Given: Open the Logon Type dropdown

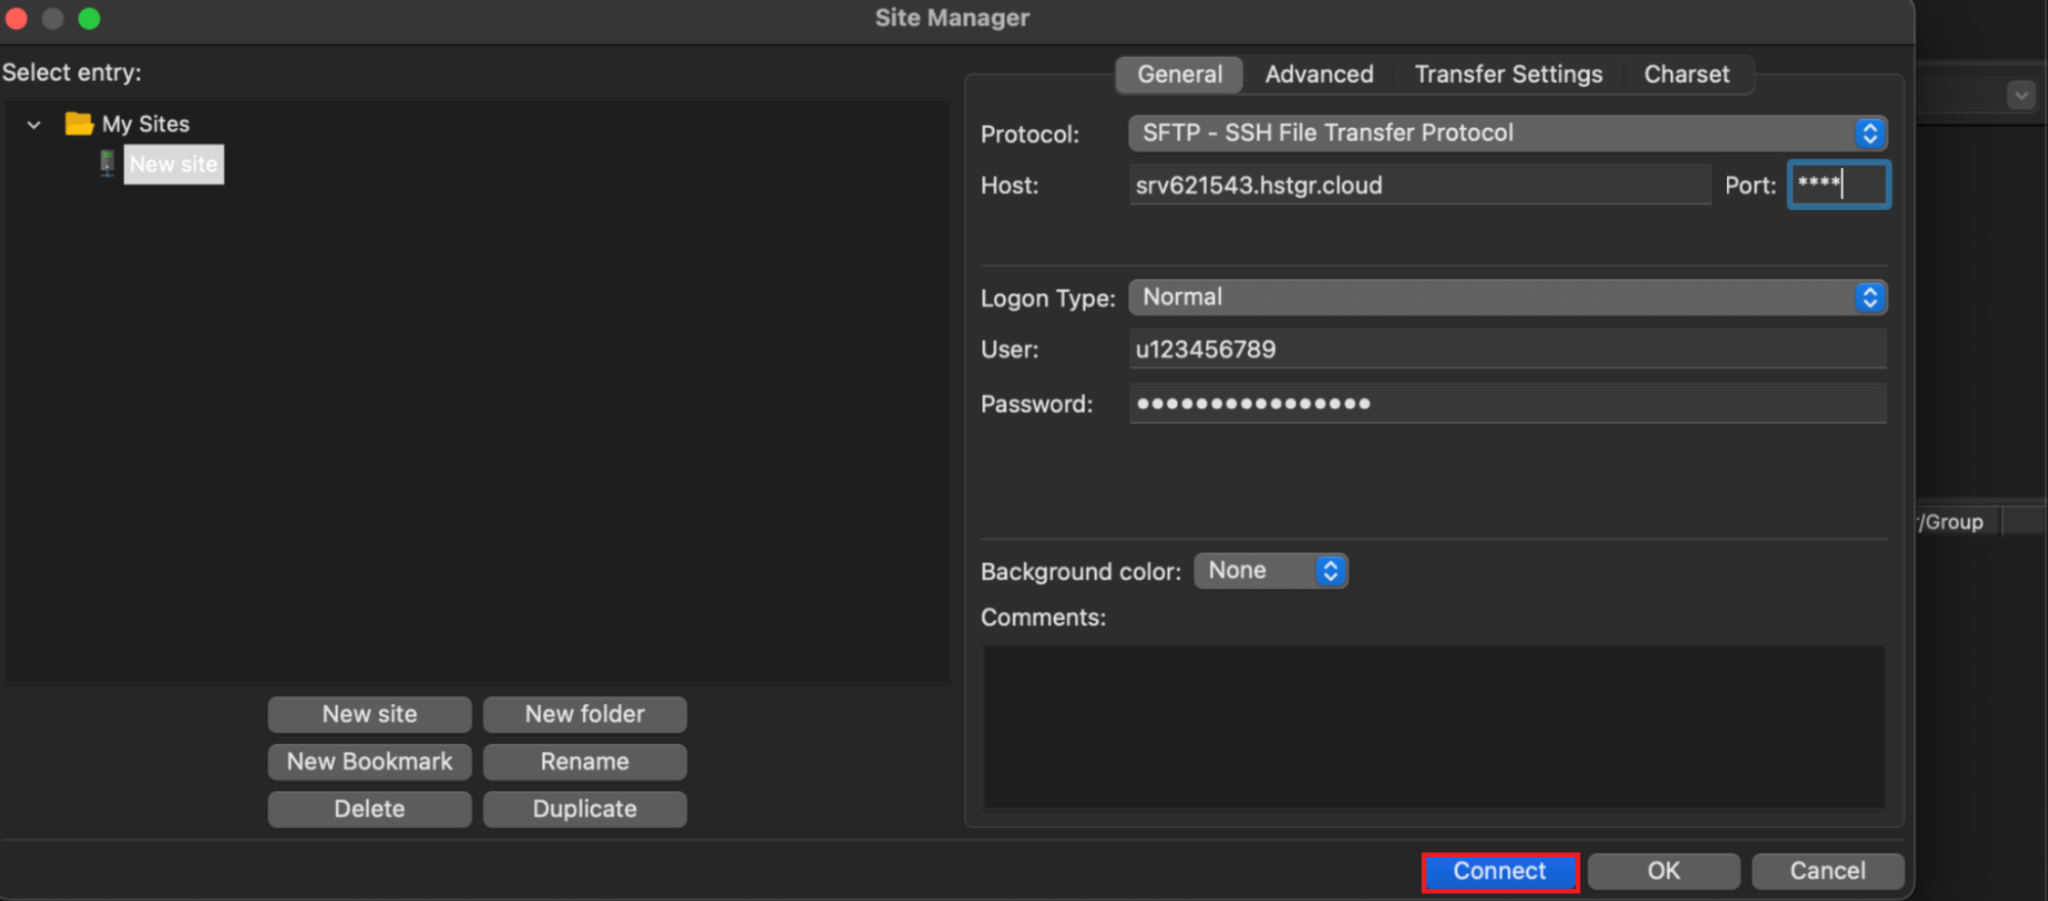Looking at the screenshot, I should click(x=1868, y=297).
